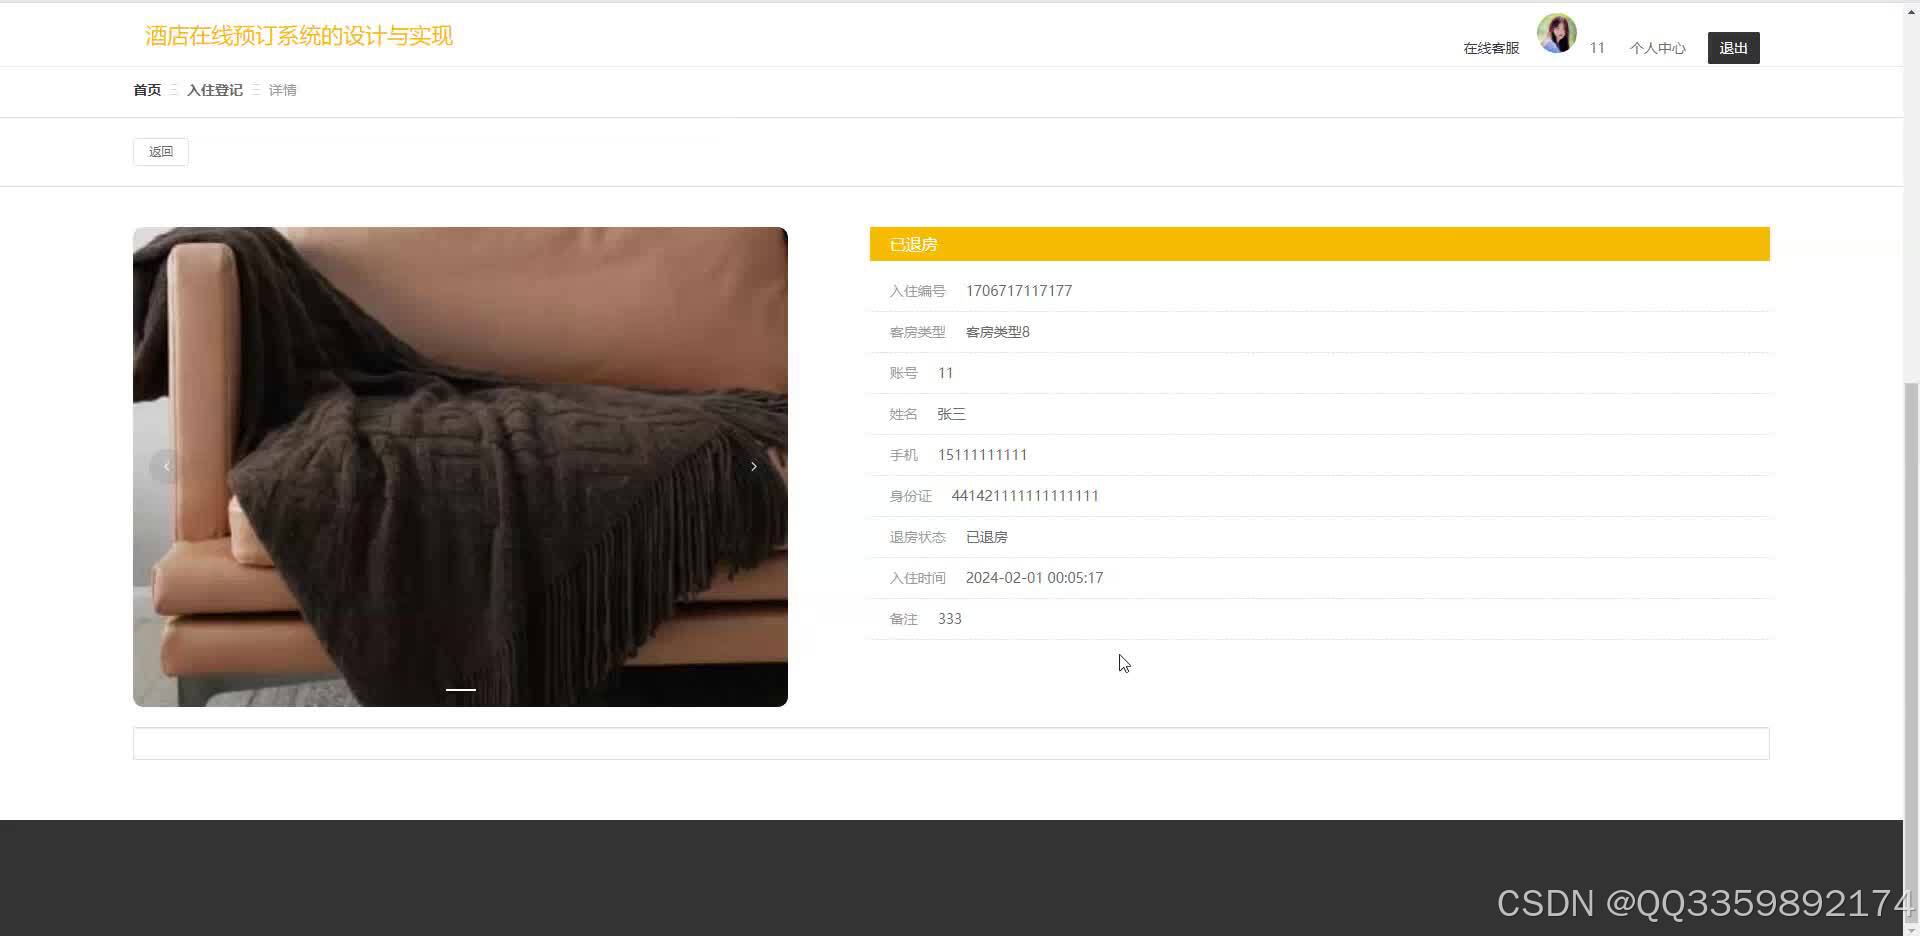1920x936 pixels.
Task: Select the name value 张三
Action: (951, 414)
